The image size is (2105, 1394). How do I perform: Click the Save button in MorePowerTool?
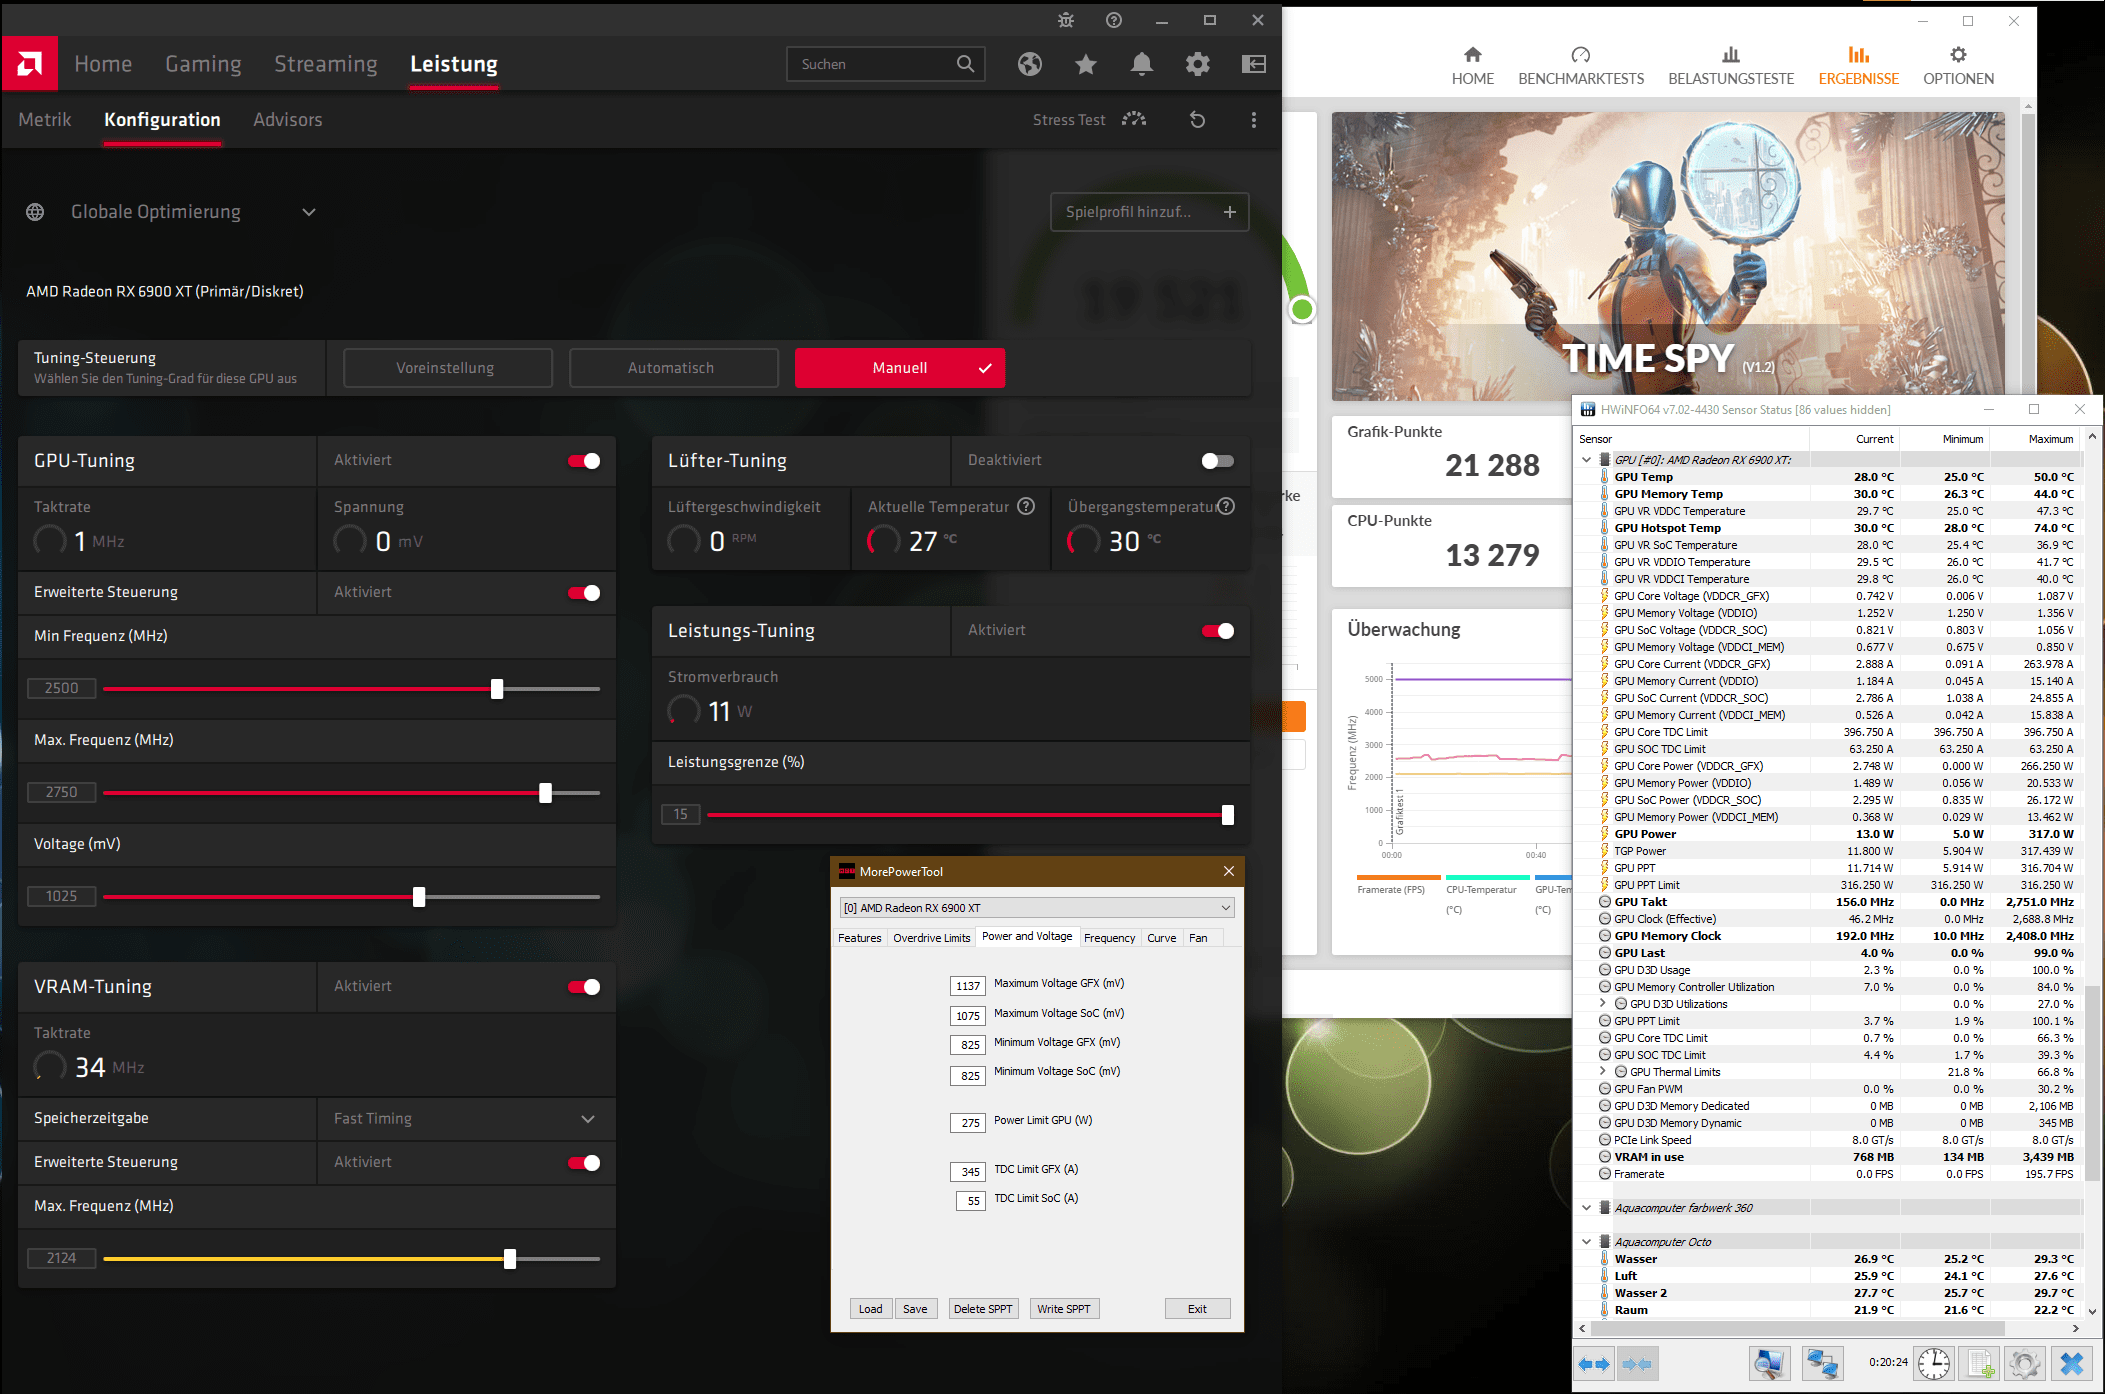(x=915, y=1309)
